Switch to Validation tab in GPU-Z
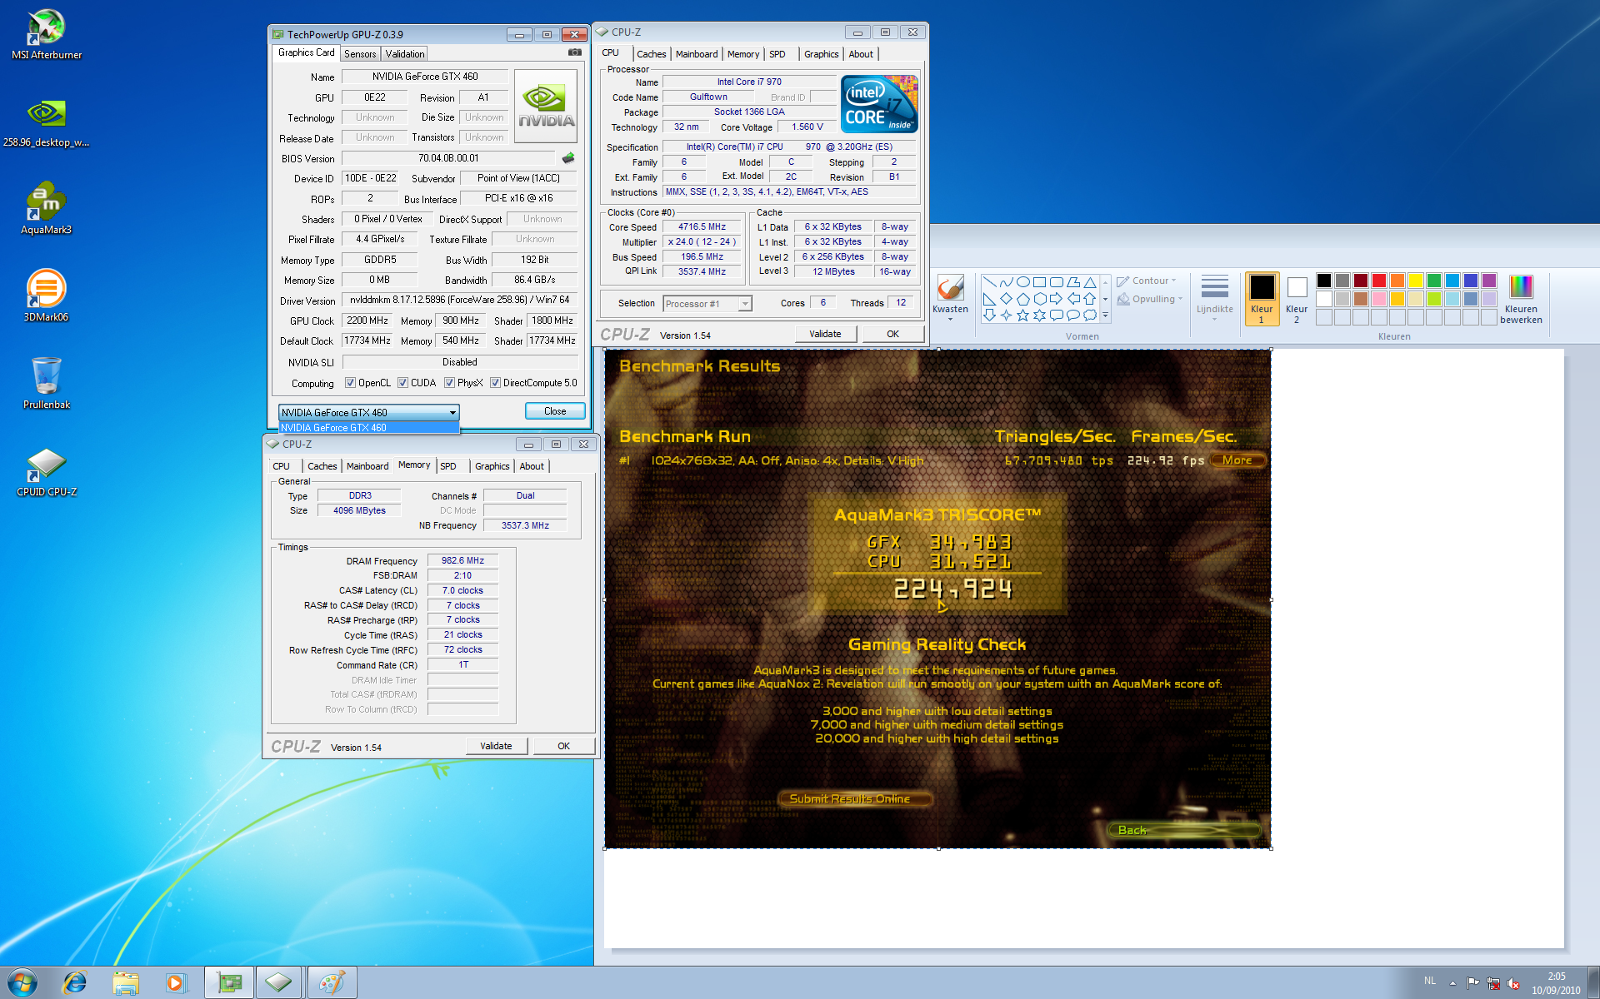This screenshot has width=1600, height=999. [405, 54]
